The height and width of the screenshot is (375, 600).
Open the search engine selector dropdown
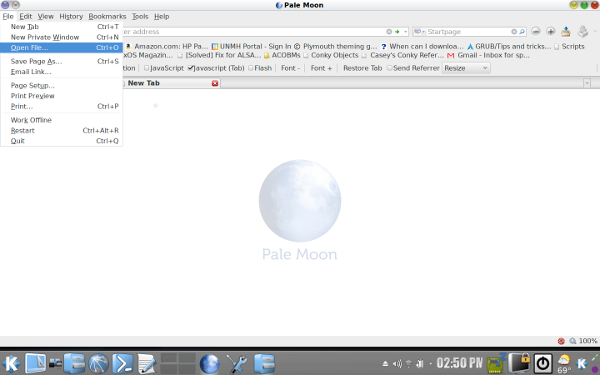tap(419, 32)
